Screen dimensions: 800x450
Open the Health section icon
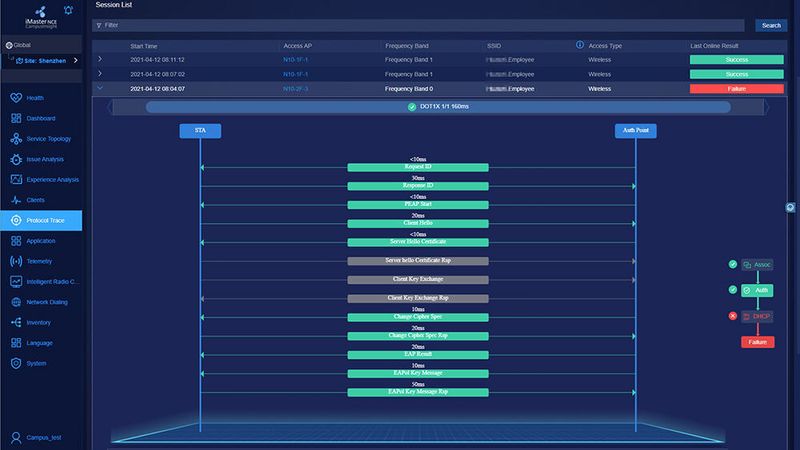(x=16, y=98)
